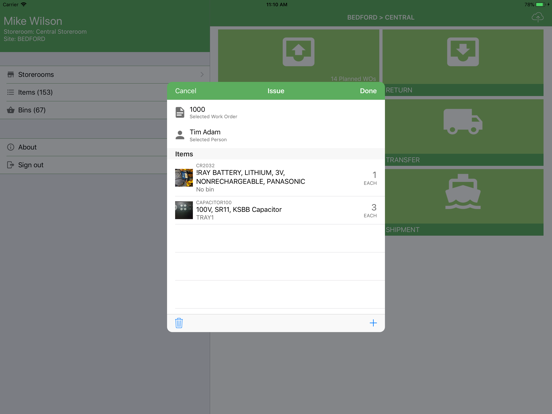The image size is (552, 414).
Task: Select the Transfer truck icon
Action: click(463, 121)
